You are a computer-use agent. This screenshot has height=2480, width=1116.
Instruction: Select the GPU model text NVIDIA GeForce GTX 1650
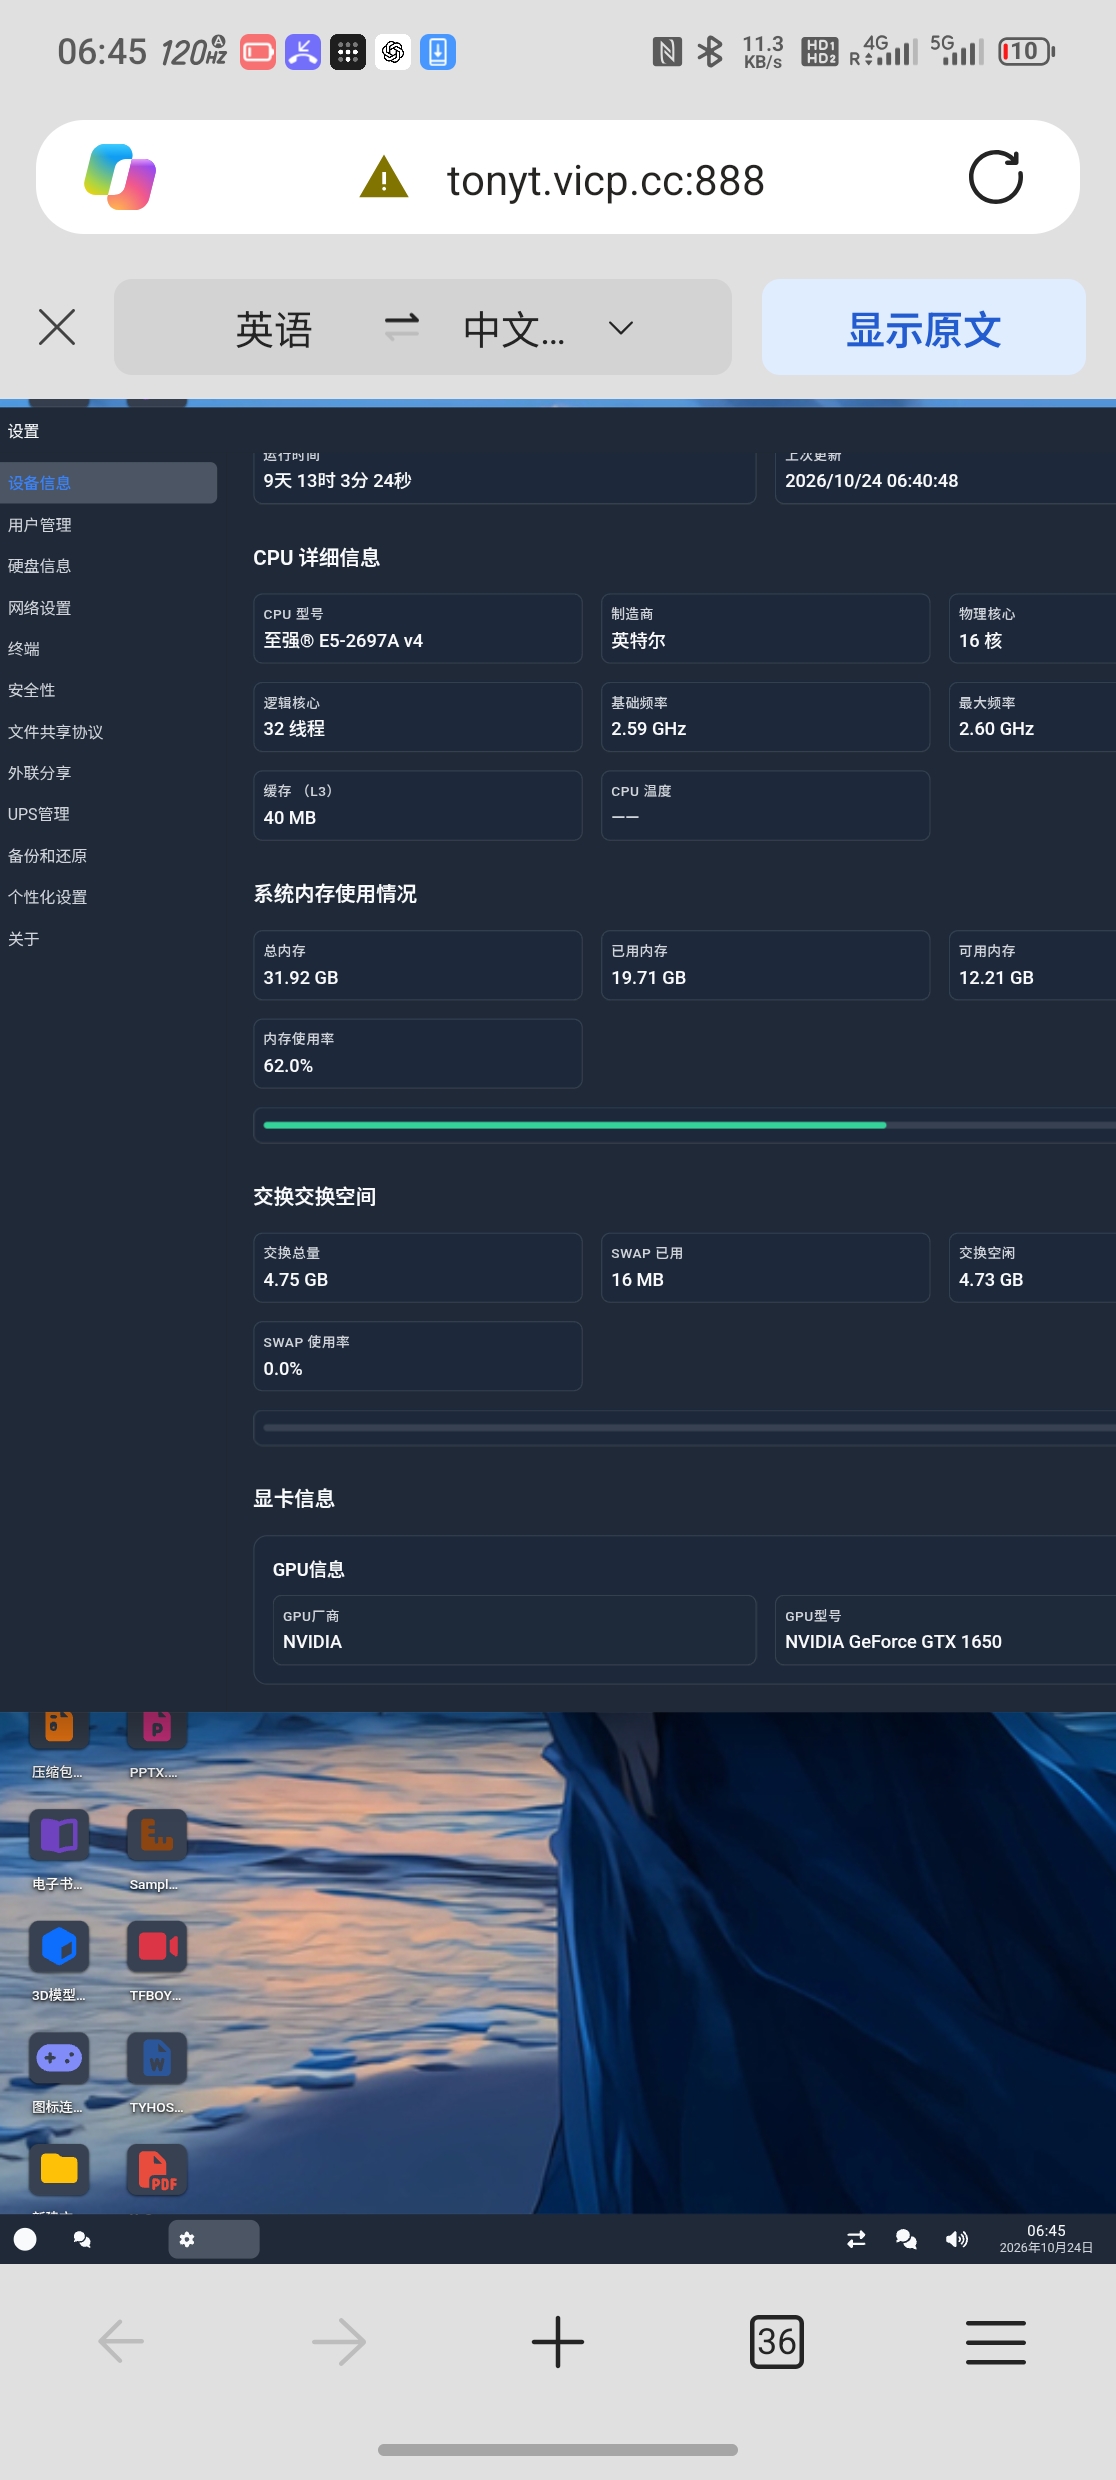pos(893,1641)
